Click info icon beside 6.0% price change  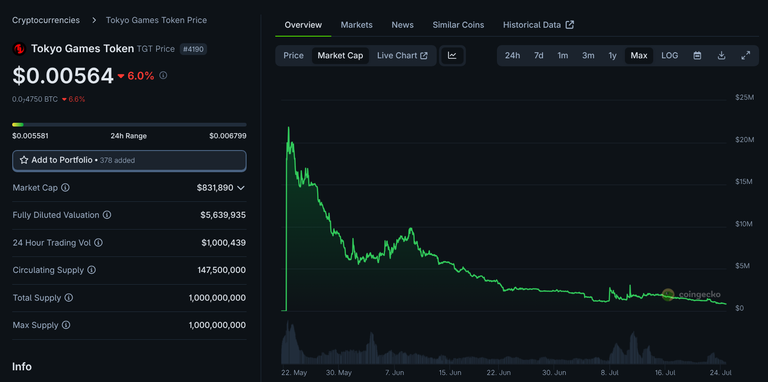point(163,75)
